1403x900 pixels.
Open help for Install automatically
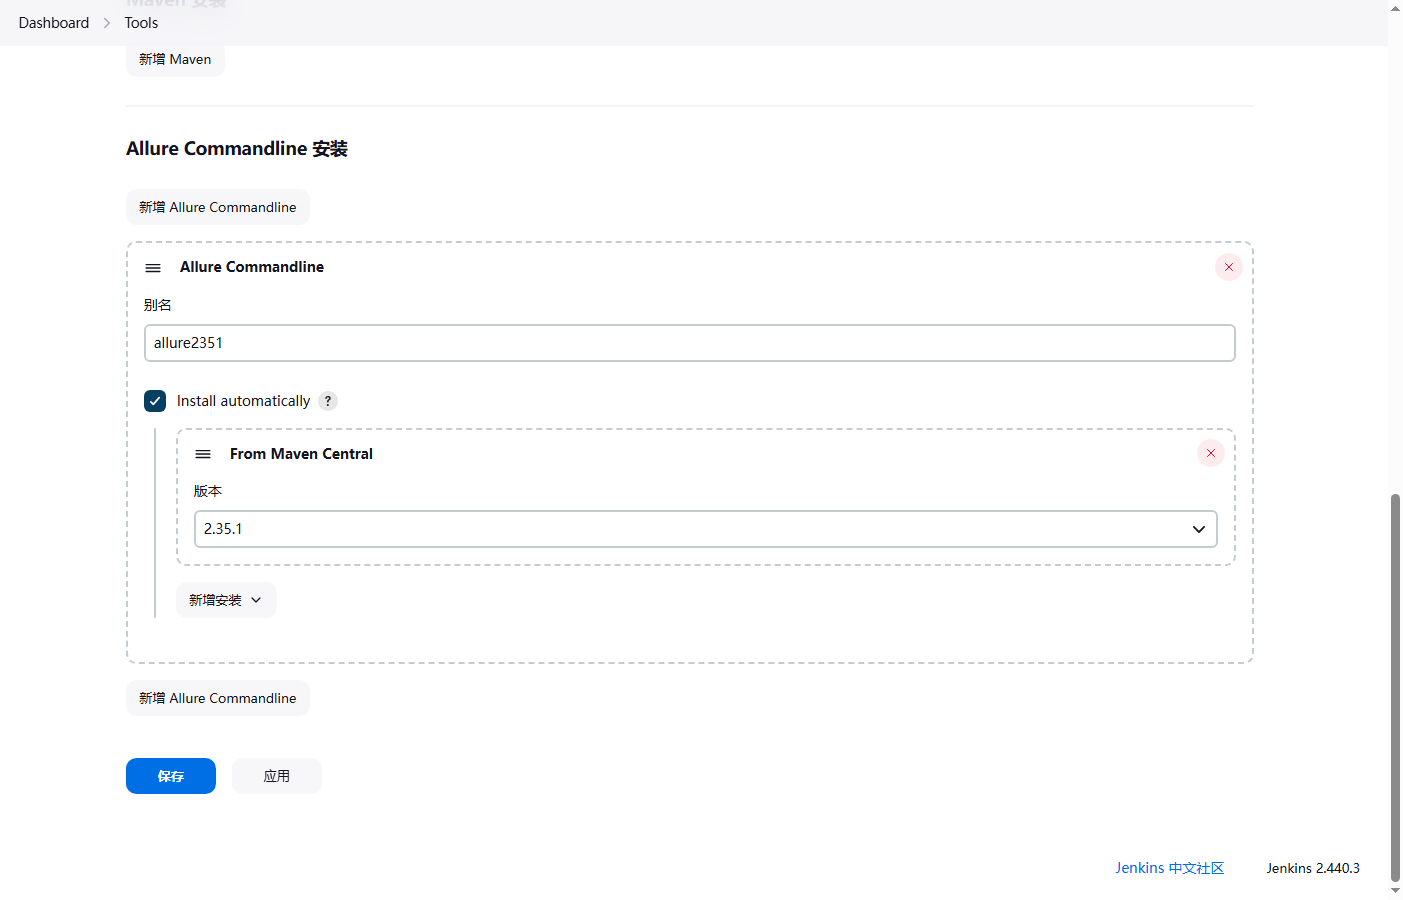(x=328, y=401)
